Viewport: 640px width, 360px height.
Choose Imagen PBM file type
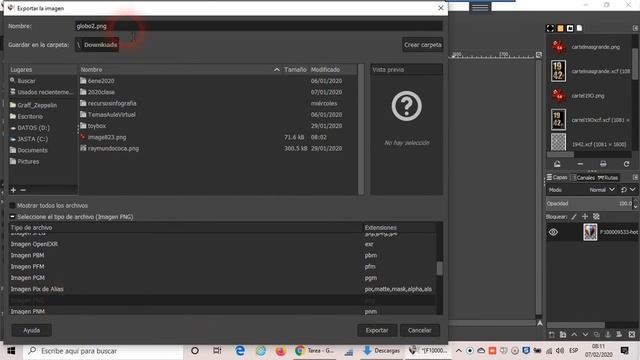tap(222, 255)
